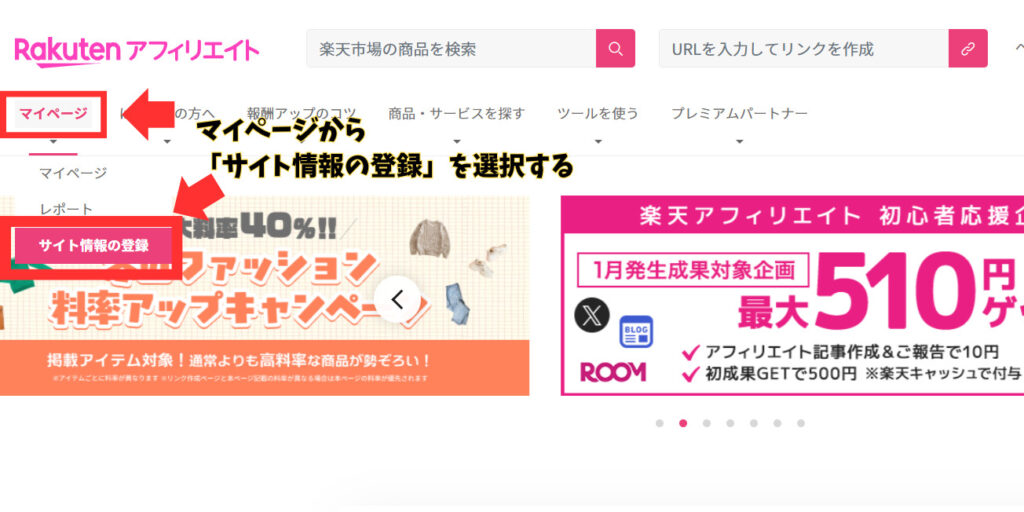Select the first carousel dot
The height and width of the screenshot is (512, 1024).
pos(660,423)
